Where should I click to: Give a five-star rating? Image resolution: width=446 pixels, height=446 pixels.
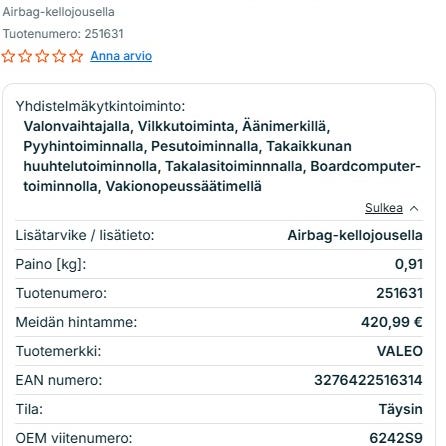(76, 56)
